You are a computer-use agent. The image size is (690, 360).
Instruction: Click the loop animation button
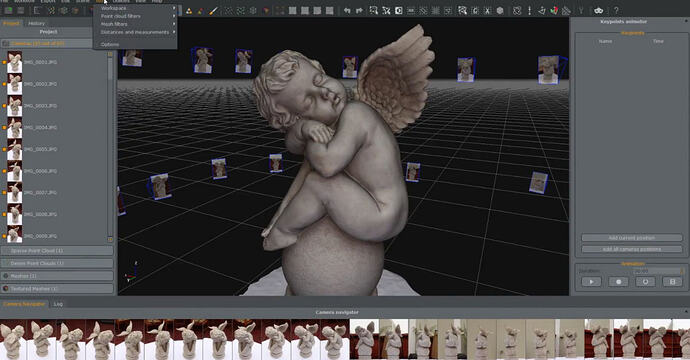click(645, 282)
